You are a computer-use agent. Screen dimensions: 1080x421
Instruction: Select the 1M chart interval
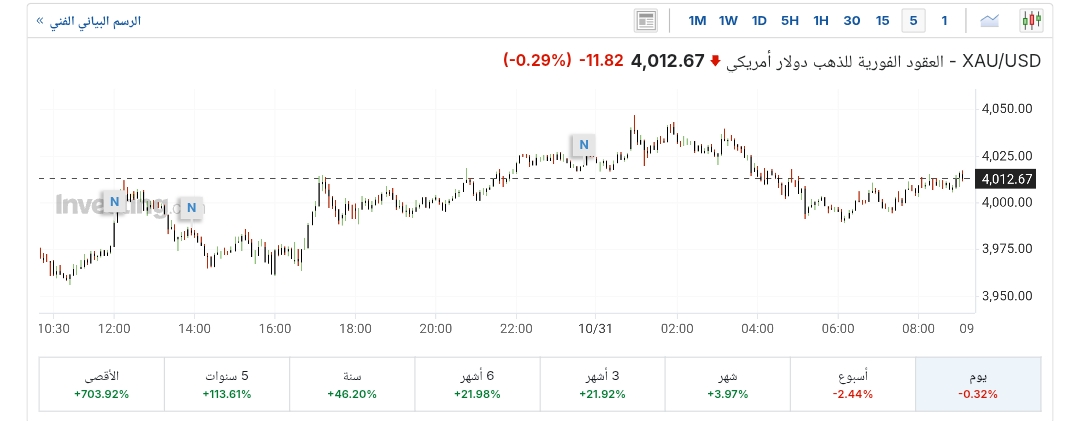tap(697, 20)
